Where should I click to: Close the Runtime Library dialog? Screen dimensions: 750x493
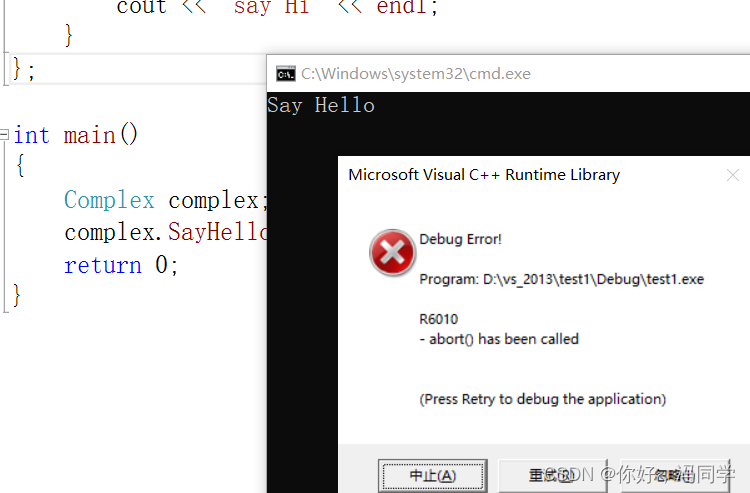(x=732, y=175)
